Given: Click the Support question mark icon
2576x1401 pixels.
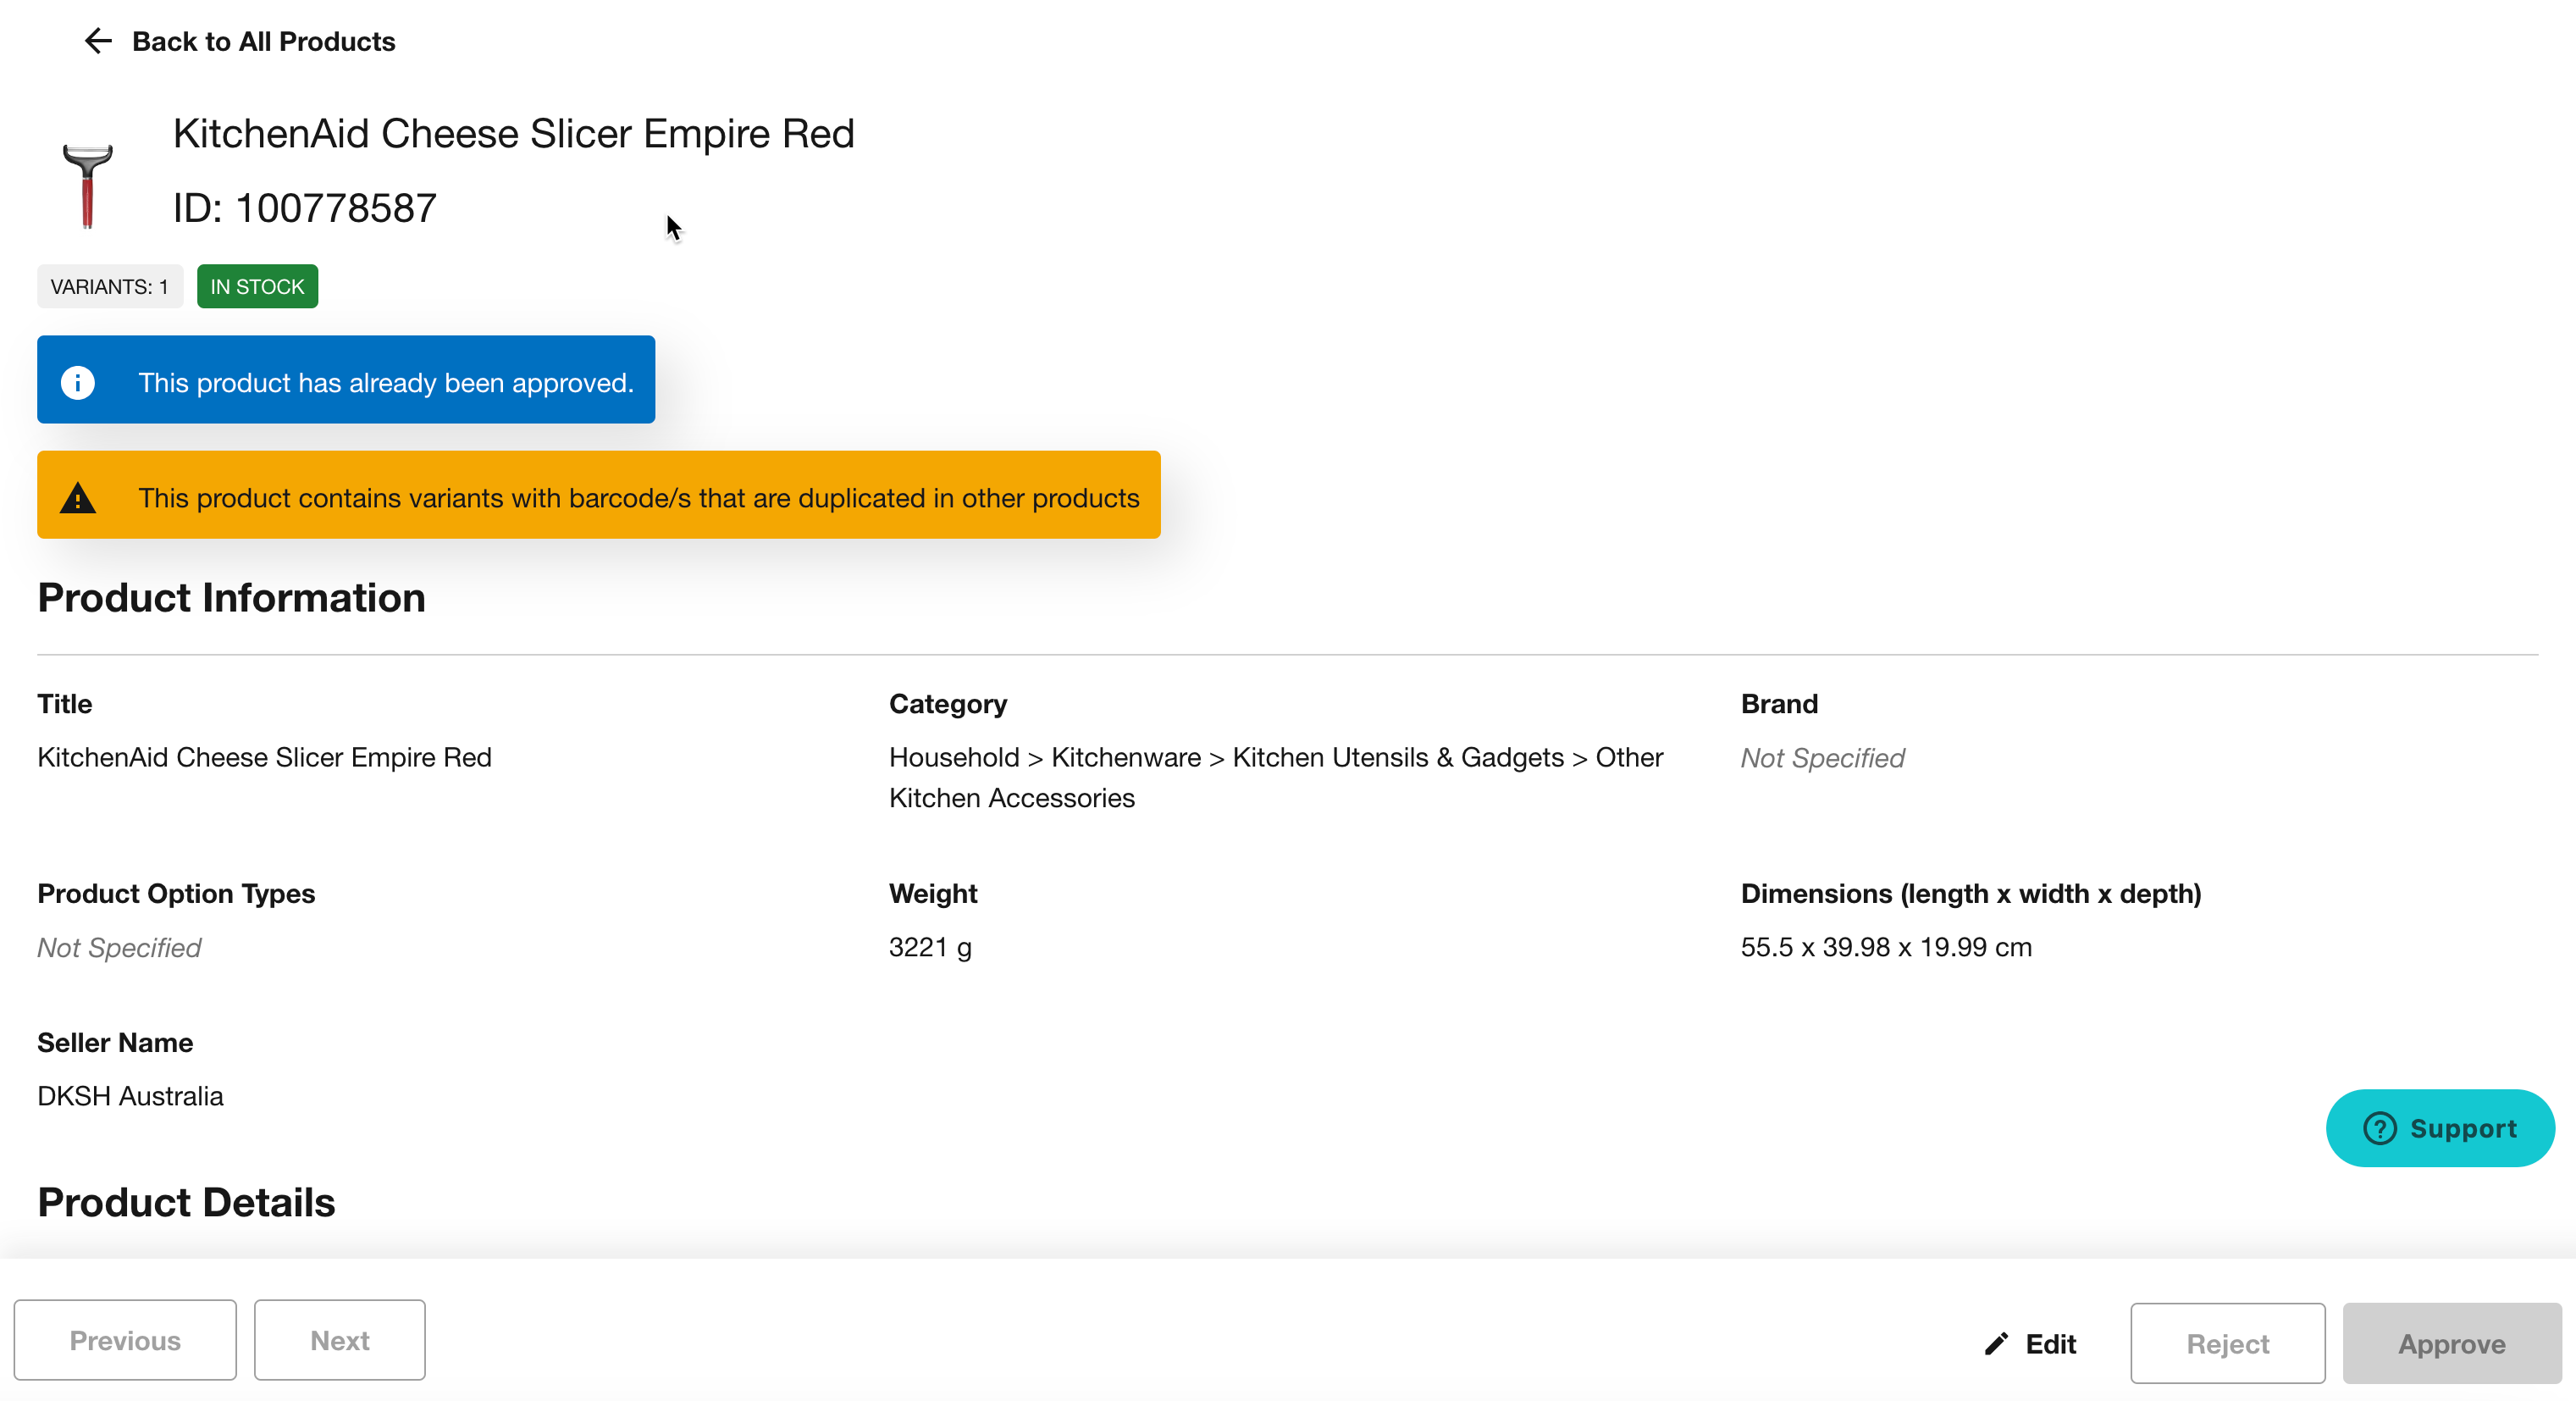Looking at the screenshot, I should (2380, 1128).
